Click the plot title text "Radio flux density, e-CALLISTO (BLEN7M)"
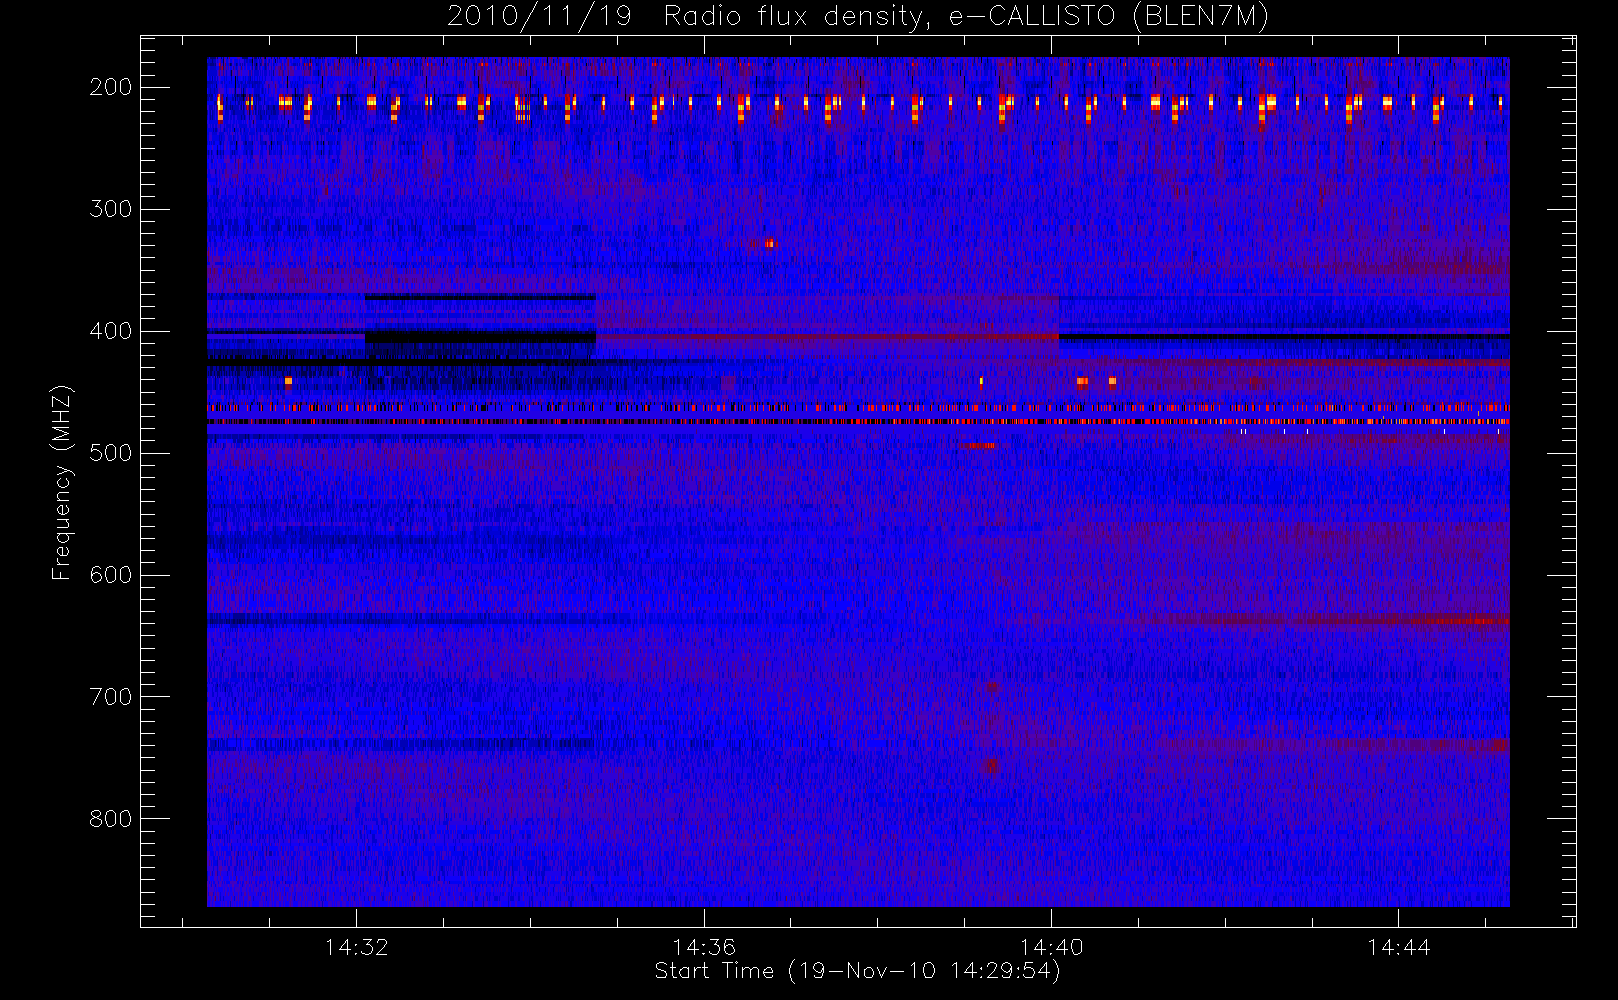The width and height of the screenshot is (1618, 1000). (966, 17)
